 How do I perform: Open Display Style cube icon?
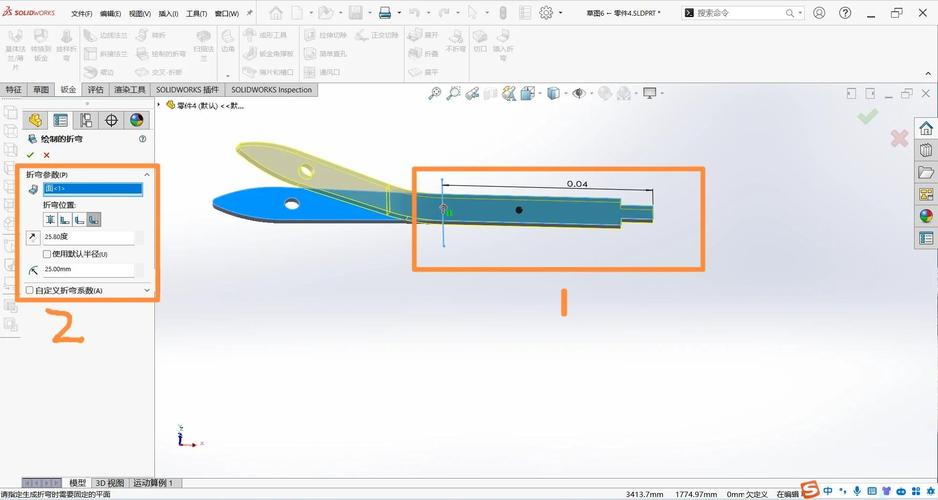(x=553, y=93)
